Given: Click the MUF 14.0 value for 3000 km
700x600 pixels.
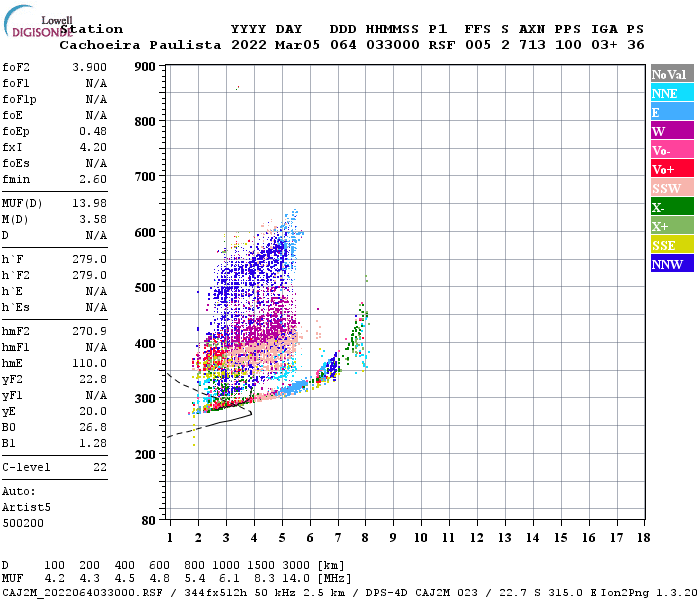Looking at the screenshot, I should [296, 579].
